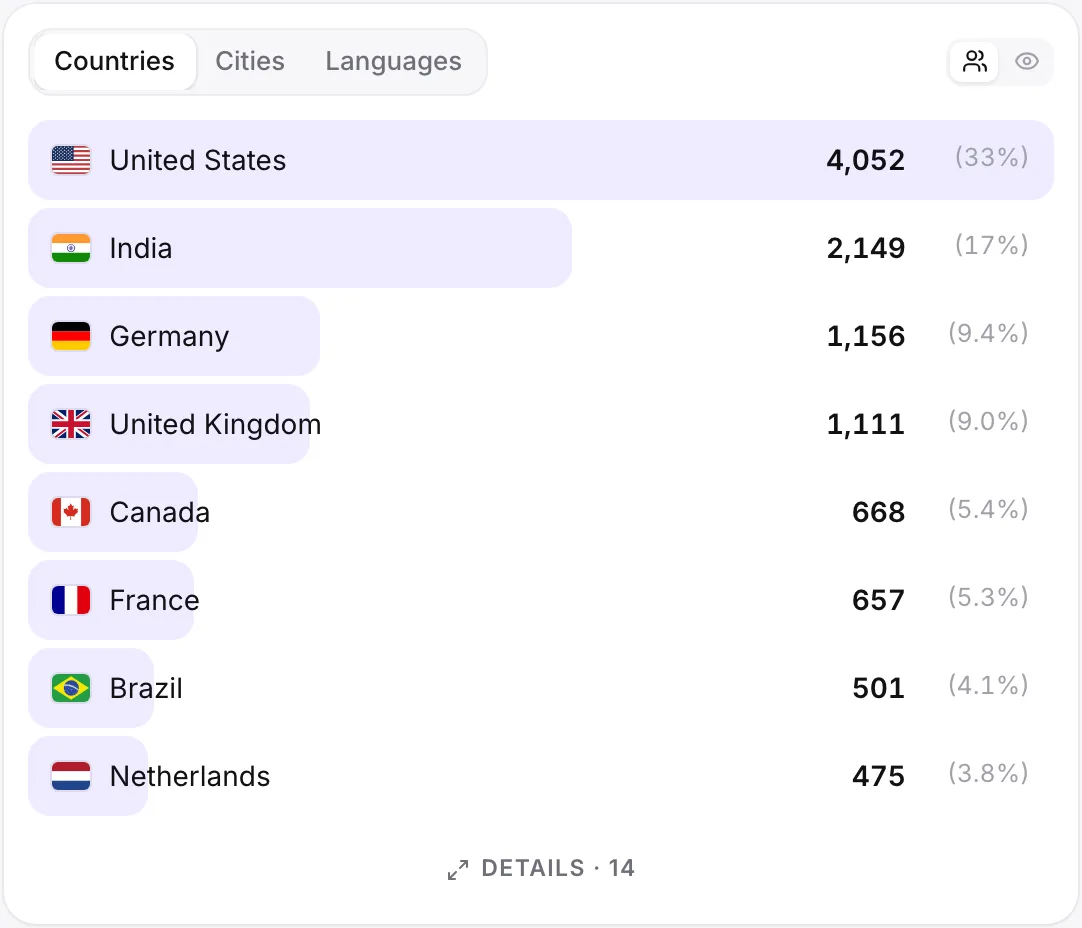Click the 1,111 visitor count
This screenshot has height=928, width=1082.
pos(865,424)
